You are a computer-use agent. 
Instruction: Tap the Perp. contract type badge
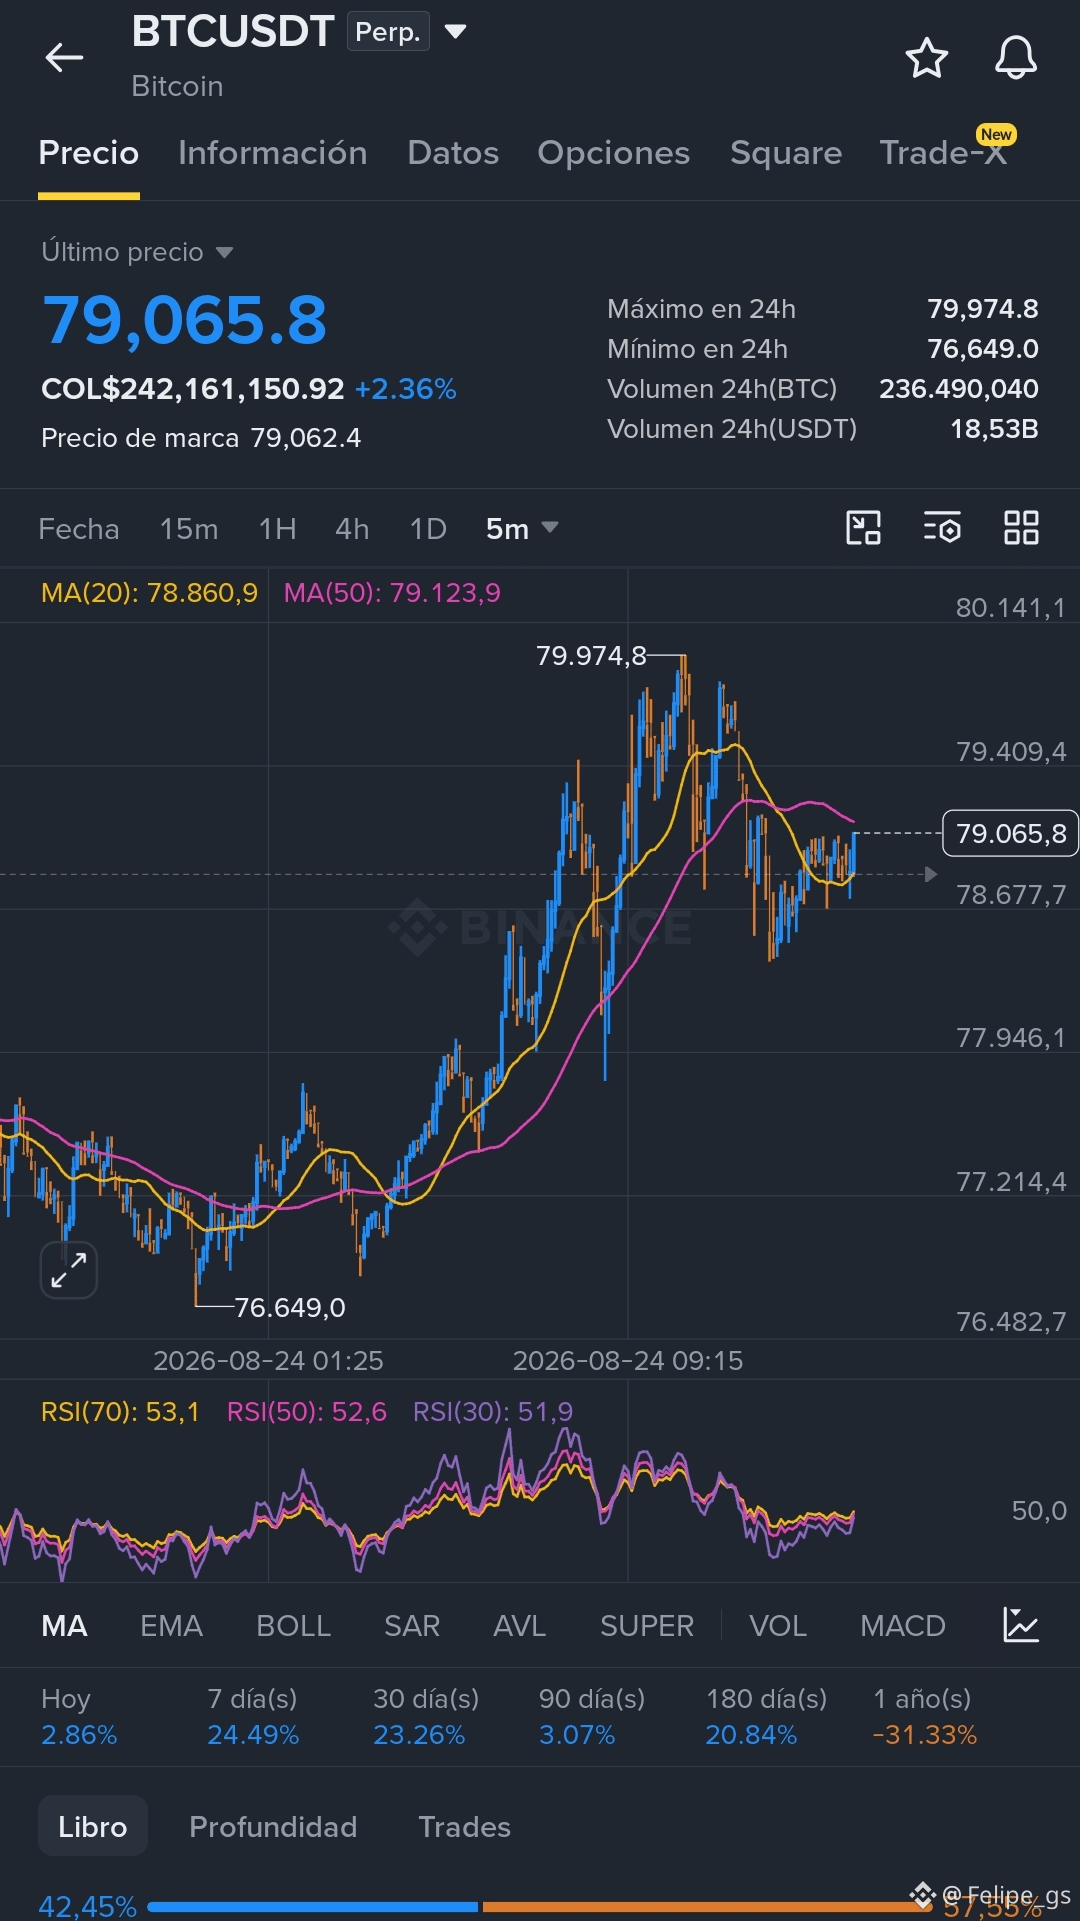(388, 32)
